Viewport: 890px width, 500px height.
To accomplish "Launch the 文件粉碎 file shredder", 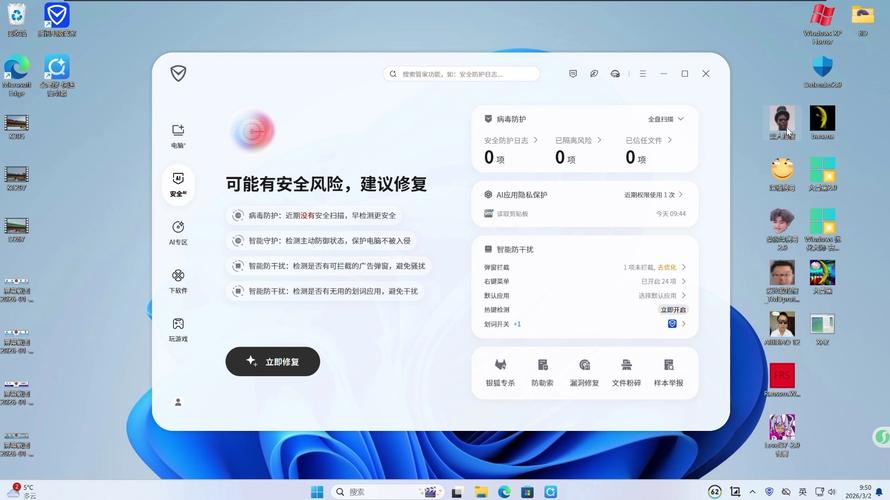I will (x=626, y=371).
